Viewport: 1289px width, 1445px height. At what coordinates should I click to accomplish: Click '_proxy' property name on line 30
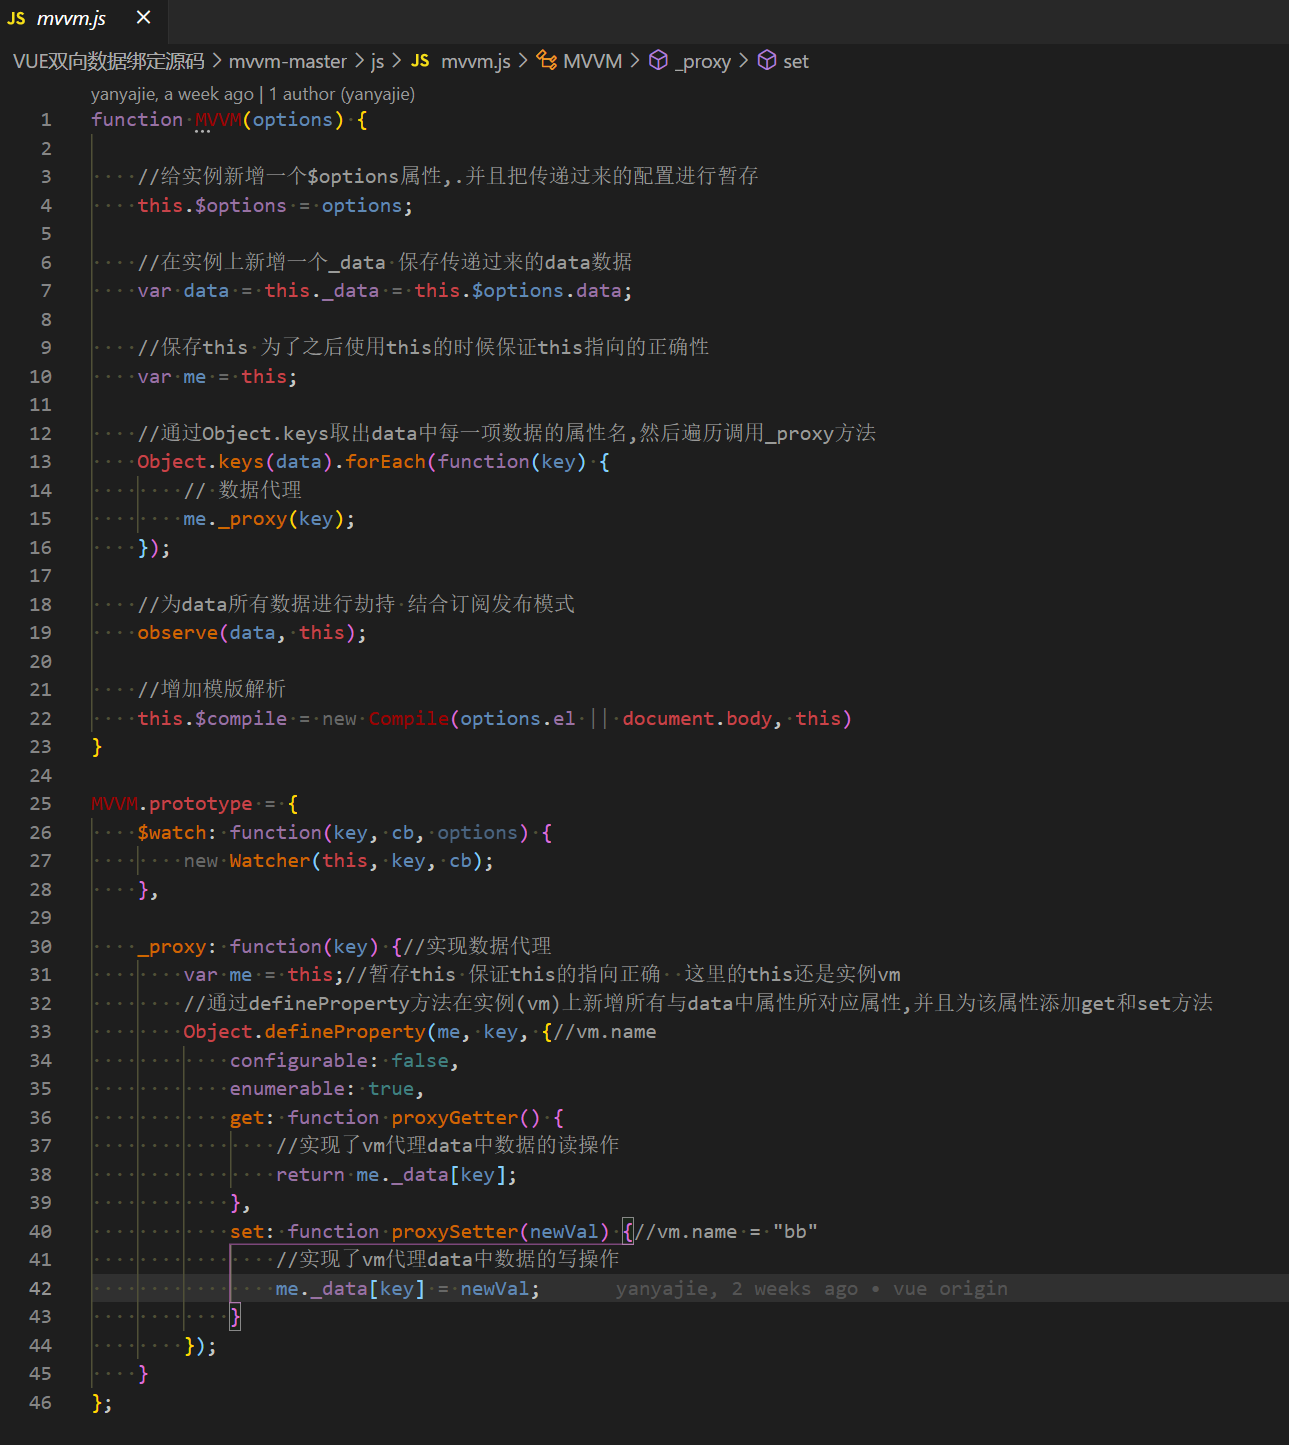tap(171, 947)
